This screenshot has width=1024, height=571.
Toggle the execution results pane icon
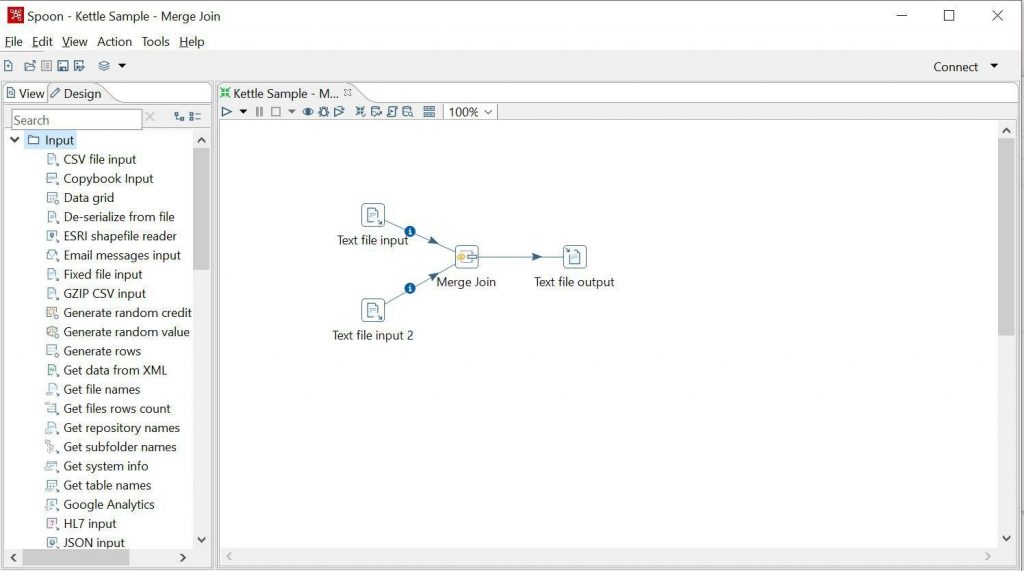tap(429, 112)
